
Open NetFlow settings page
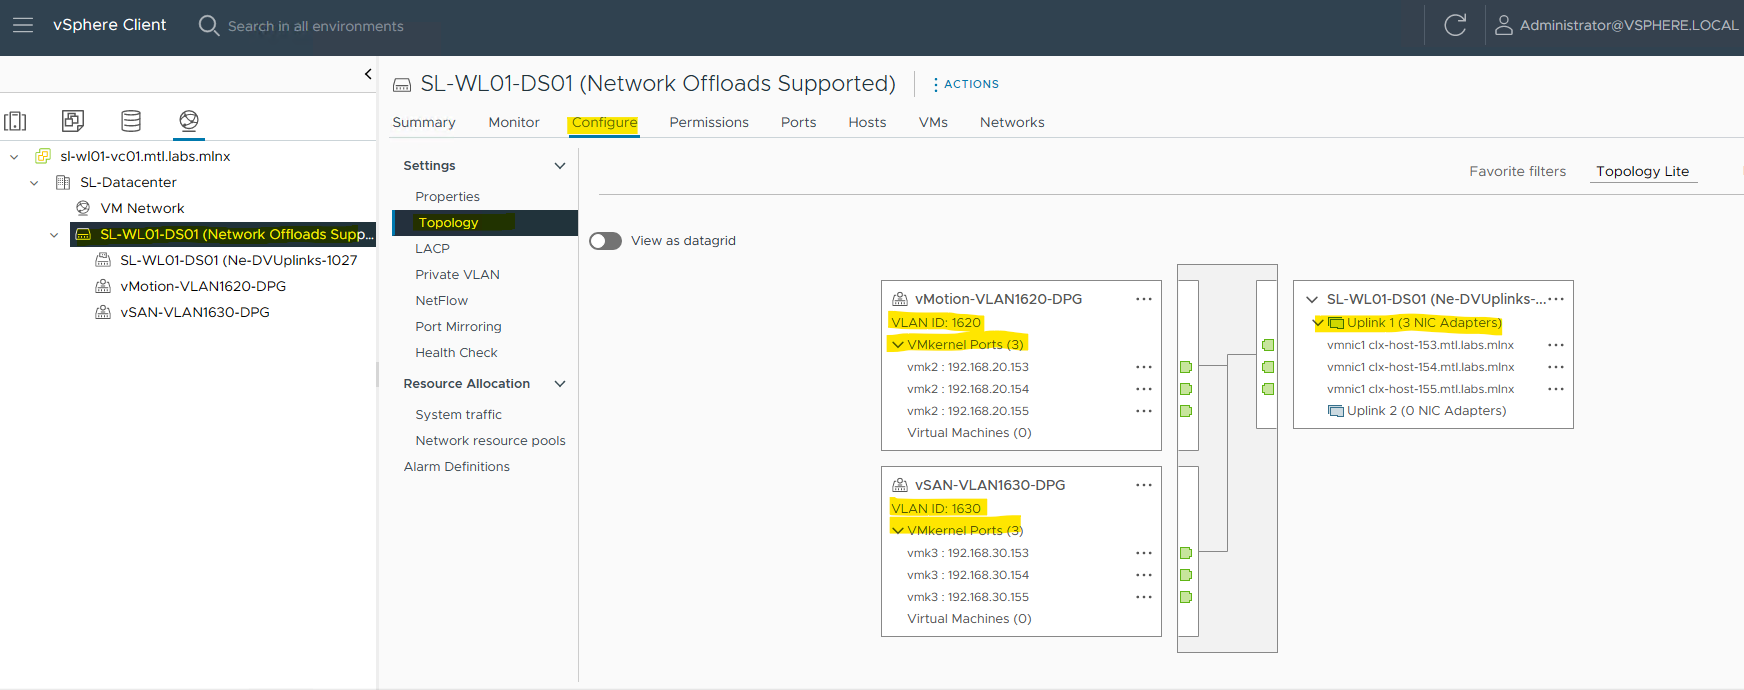pyautogui.click(x=441, y=301)
